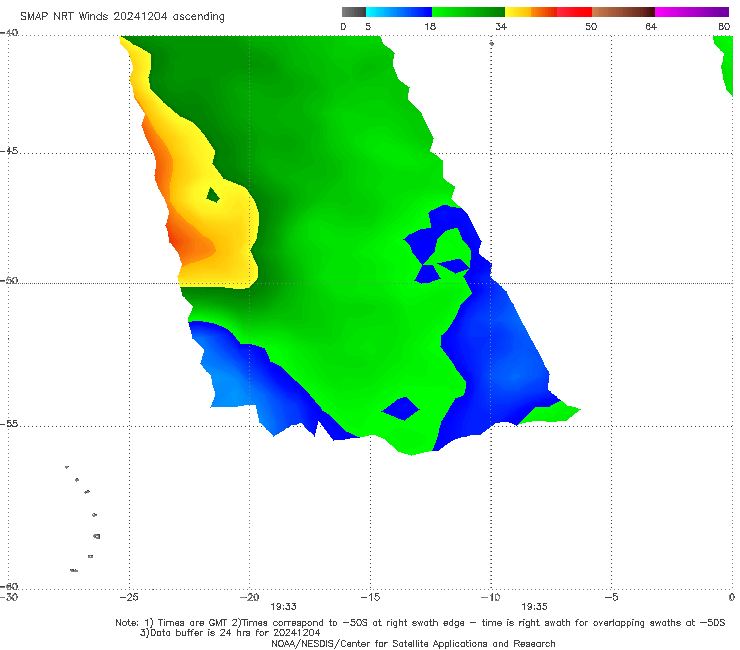This screenshot has height=650, width=740.
Task: Click the NOAA/NESDIS credit line
Action: point(413,643)
